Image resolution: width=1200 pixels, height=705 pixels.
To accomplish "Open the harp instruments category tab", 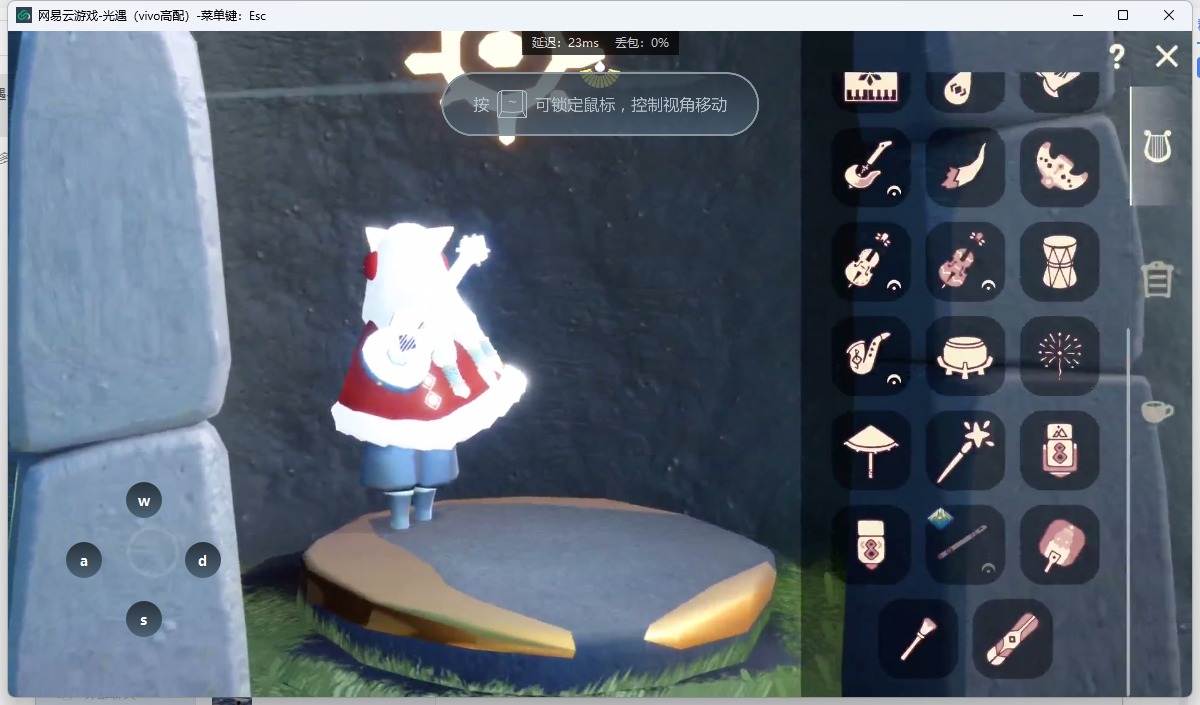I will pyautogui.click(x=1157, y=146).
